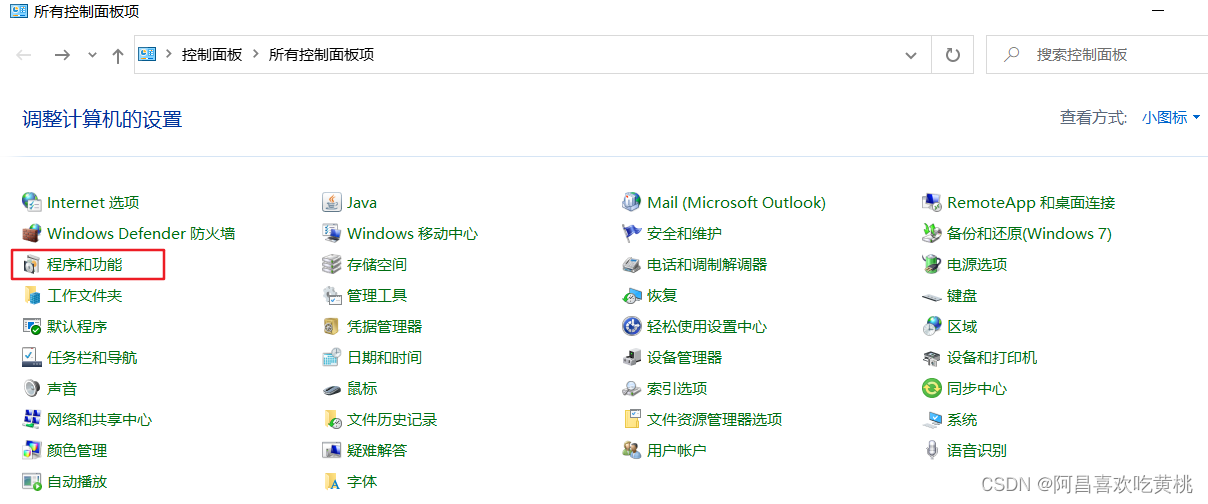Open the 小图标 view mode dropdown

pyautogui.click(x=1171, y=118)
